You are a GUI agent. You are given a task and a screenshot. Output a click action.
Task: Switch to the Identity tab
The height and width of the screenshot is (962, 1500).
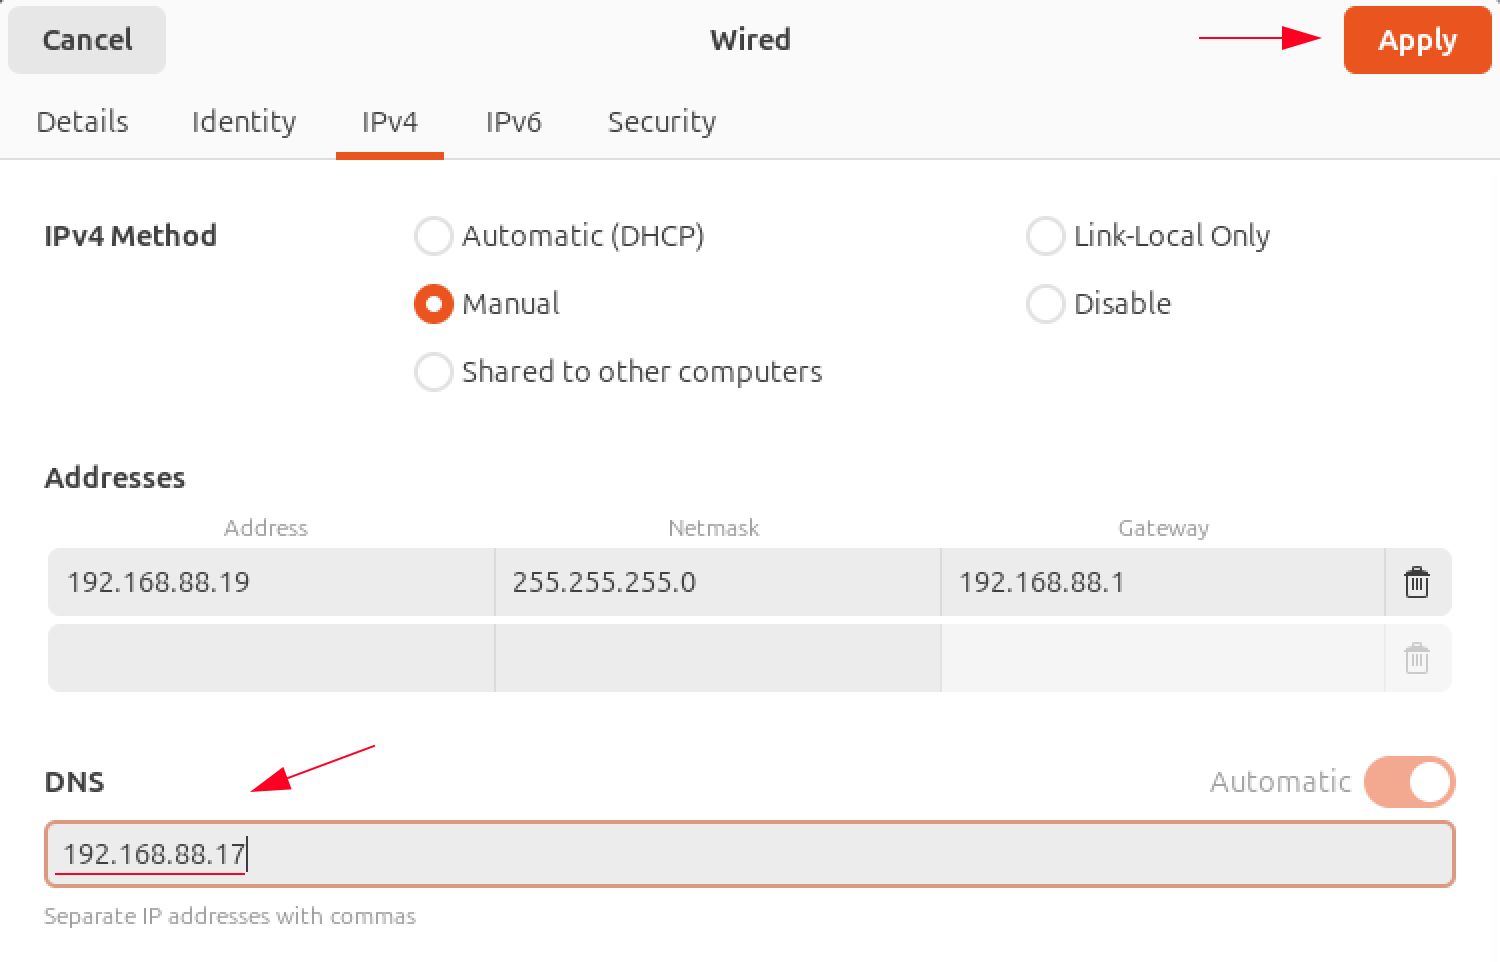(x=244, y=122)
